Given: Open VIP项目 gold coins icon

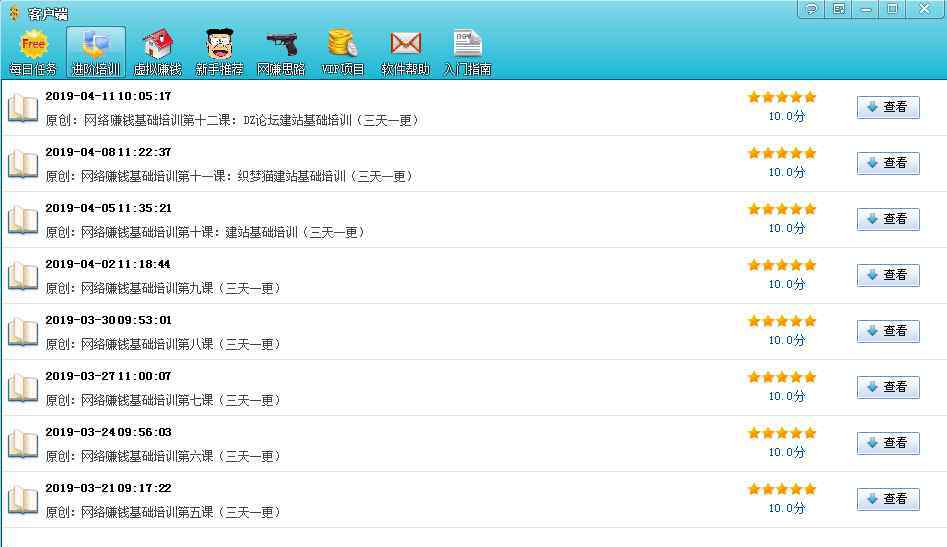Looking at the screenshot, I should pyautogui.click(x=343, y=53).
